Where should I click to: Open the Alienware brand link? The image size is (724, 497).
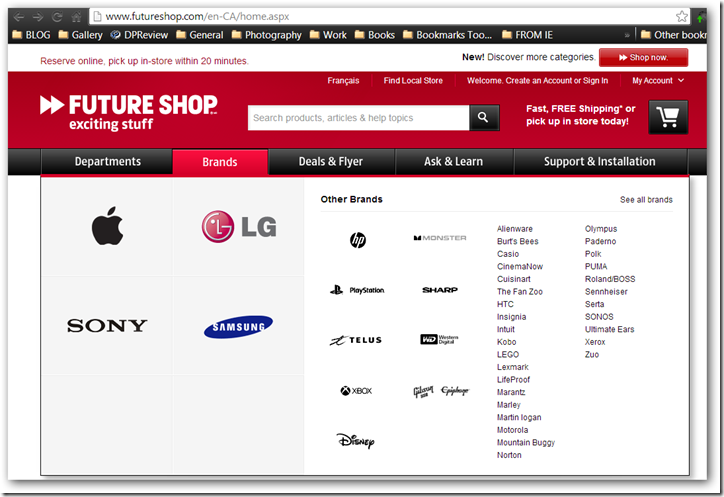pos(515,229)
